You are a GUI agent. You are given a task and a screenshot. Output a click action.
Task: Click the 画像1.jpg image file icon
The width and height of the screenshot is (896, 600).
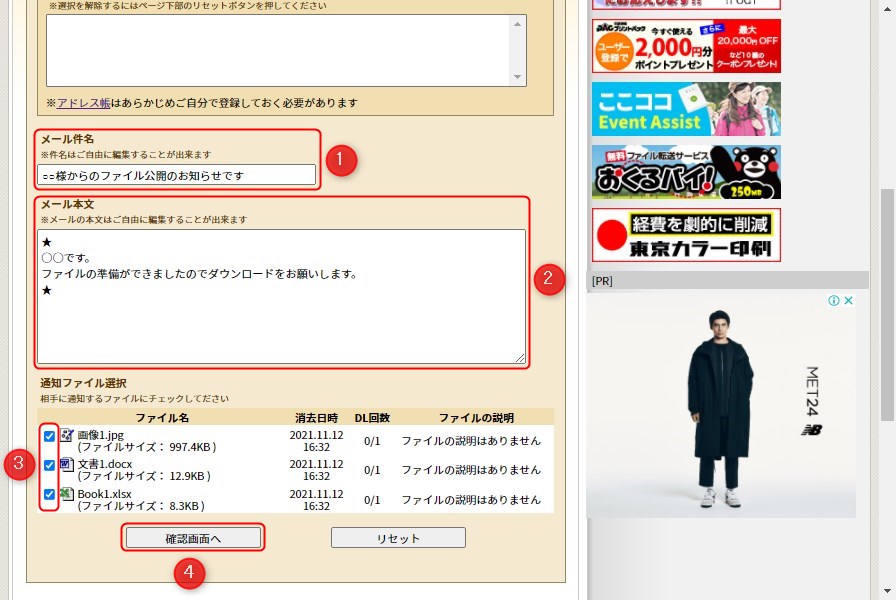tap(68, 435)
